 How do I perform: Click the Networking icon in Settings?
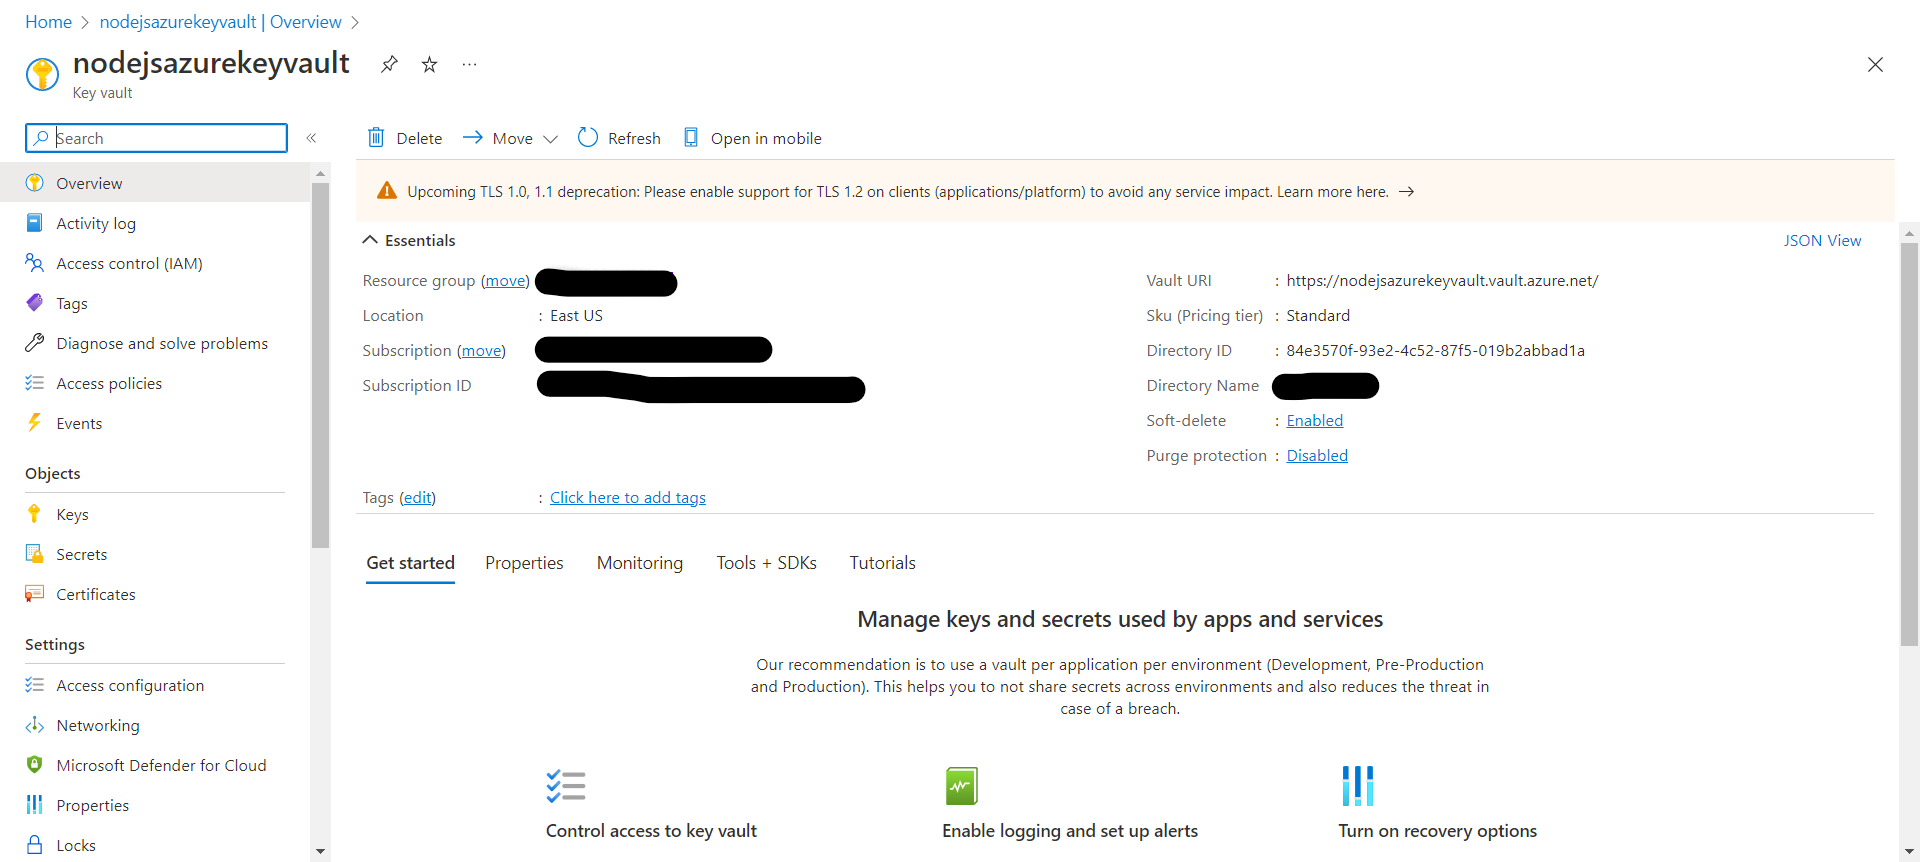35,725
